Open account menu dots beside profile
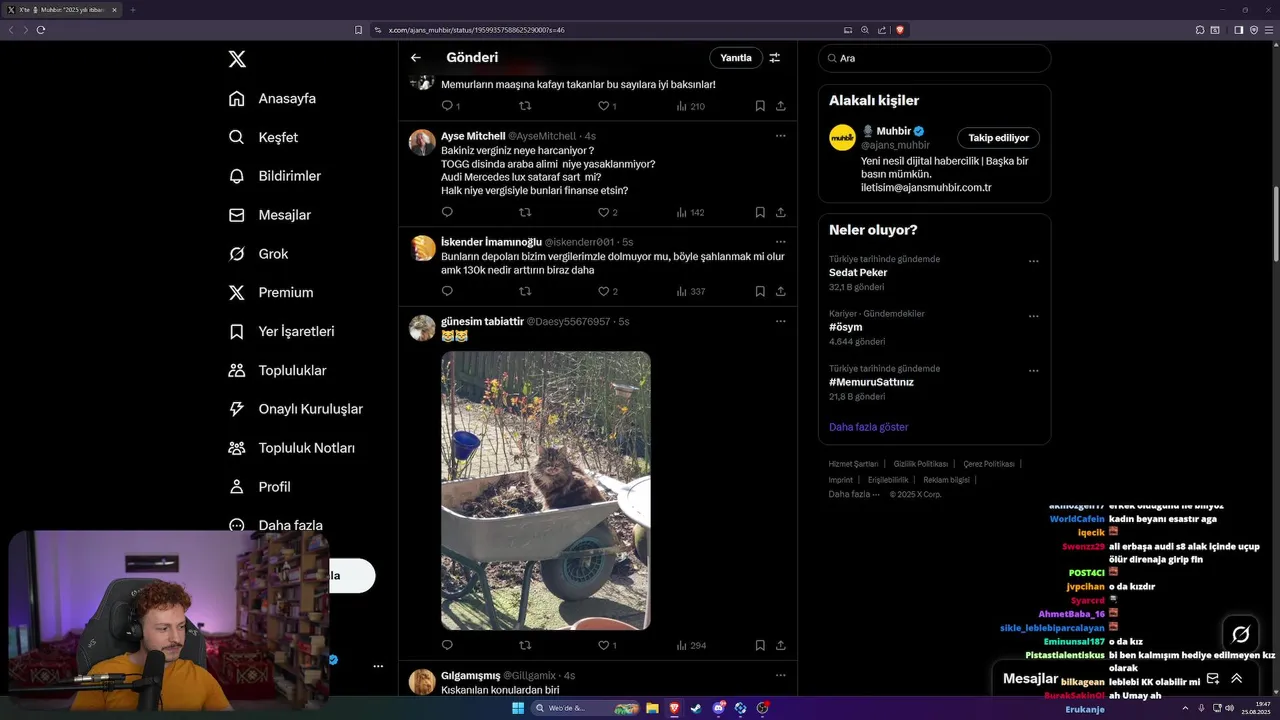 point(378,666)
